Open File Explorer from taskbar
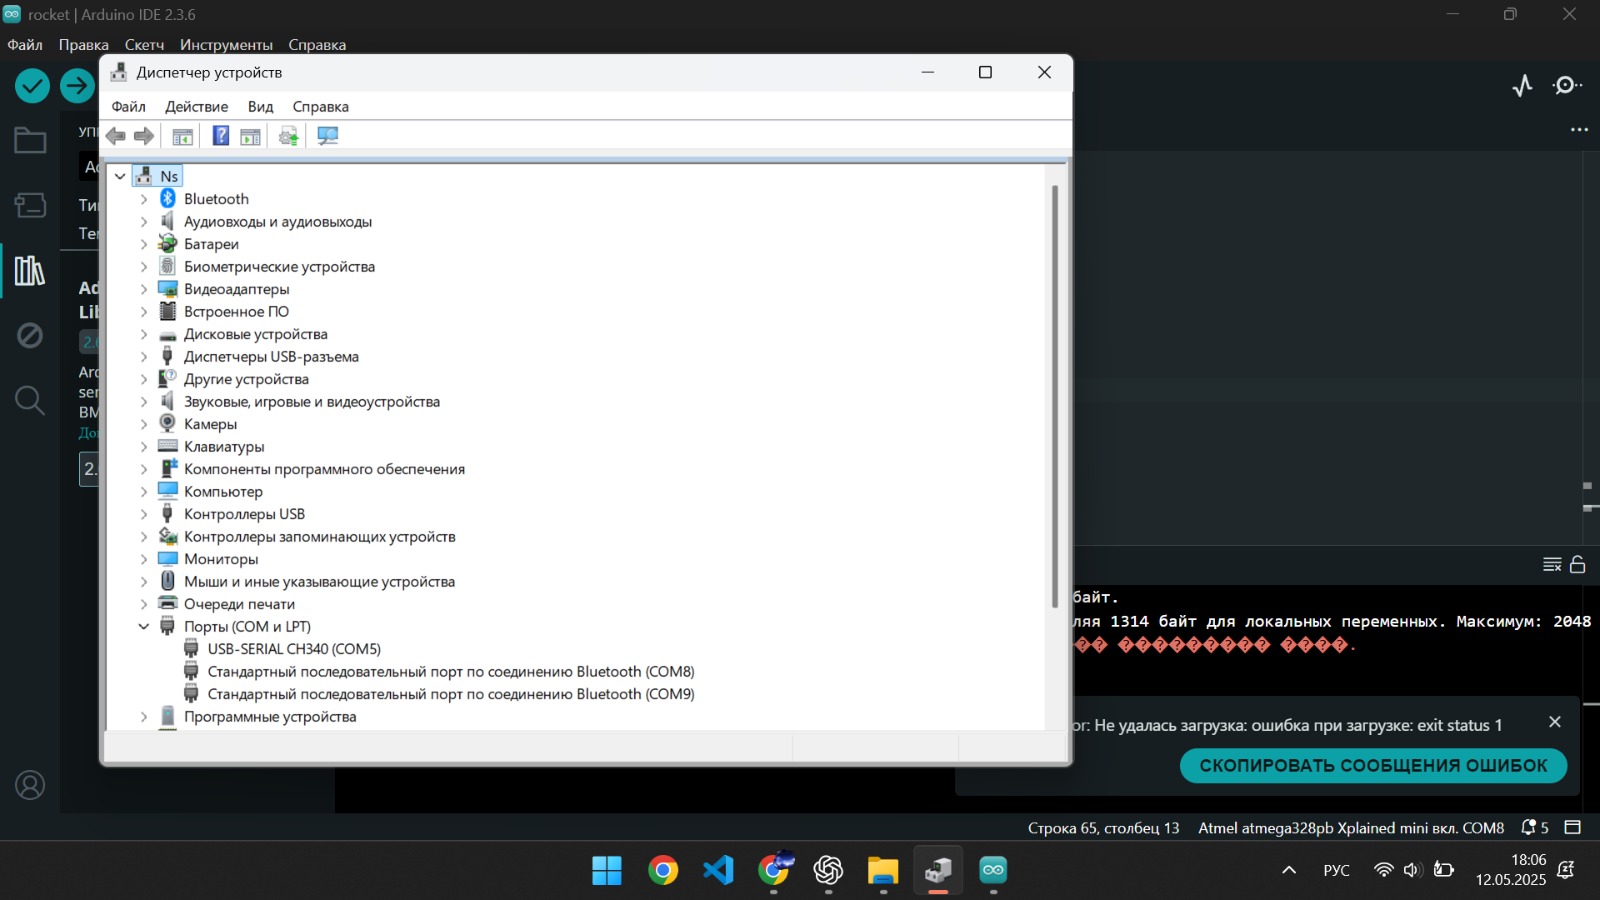The width and height of the screenshot is (1600, 900). (883, 870)
